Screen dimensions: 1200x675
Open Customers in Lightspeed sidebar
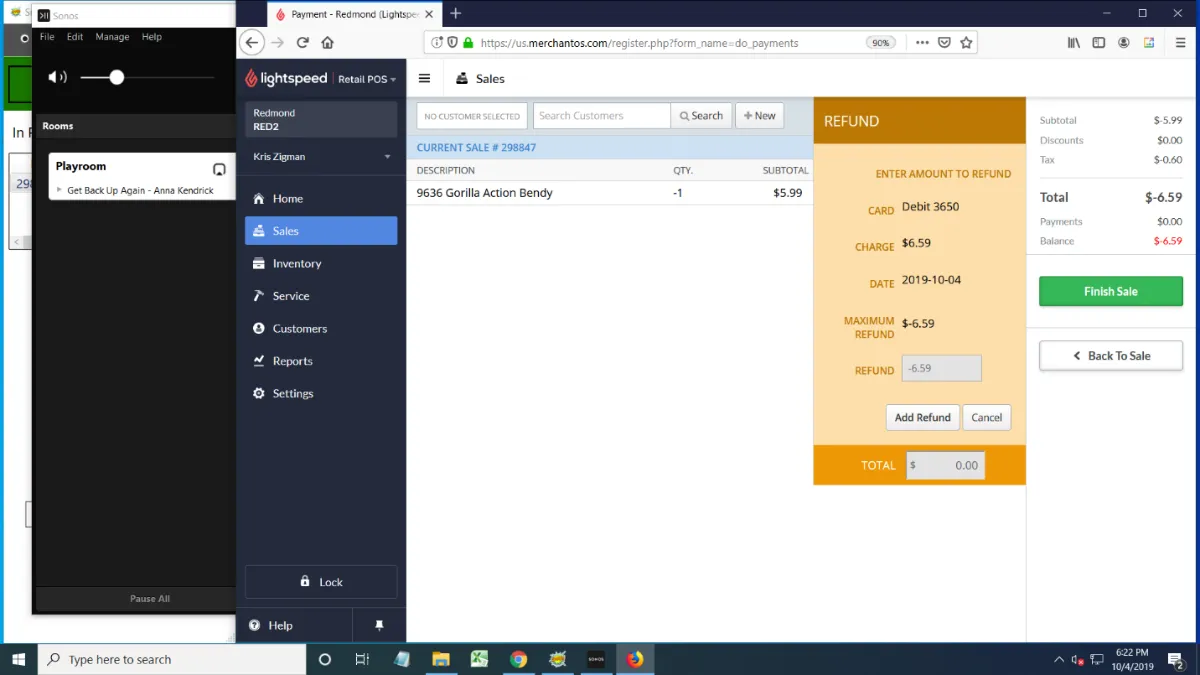pyautogui.click(x=321, y=329)
